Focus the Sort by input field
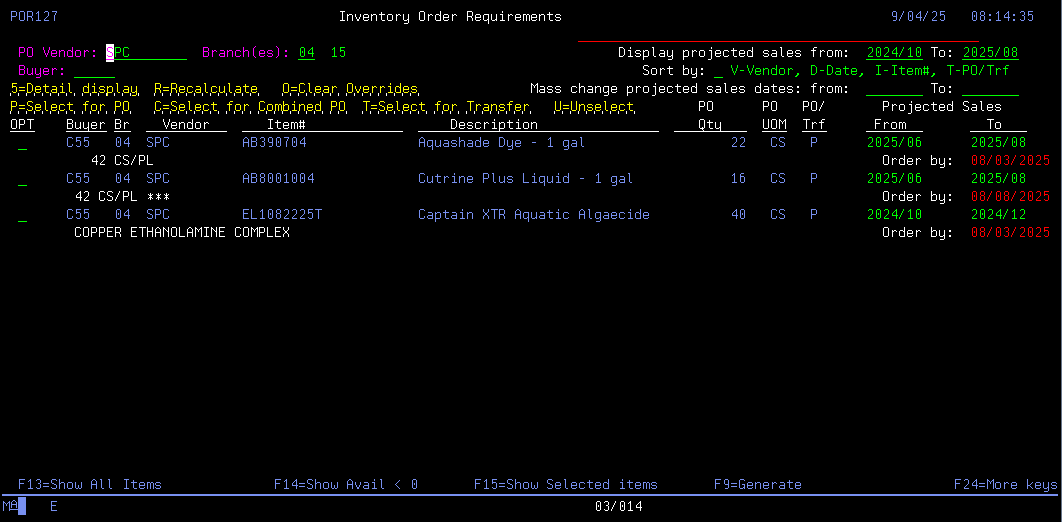Screen dimensions: 1062x522 pyautogui.click(x=718, y=71)
